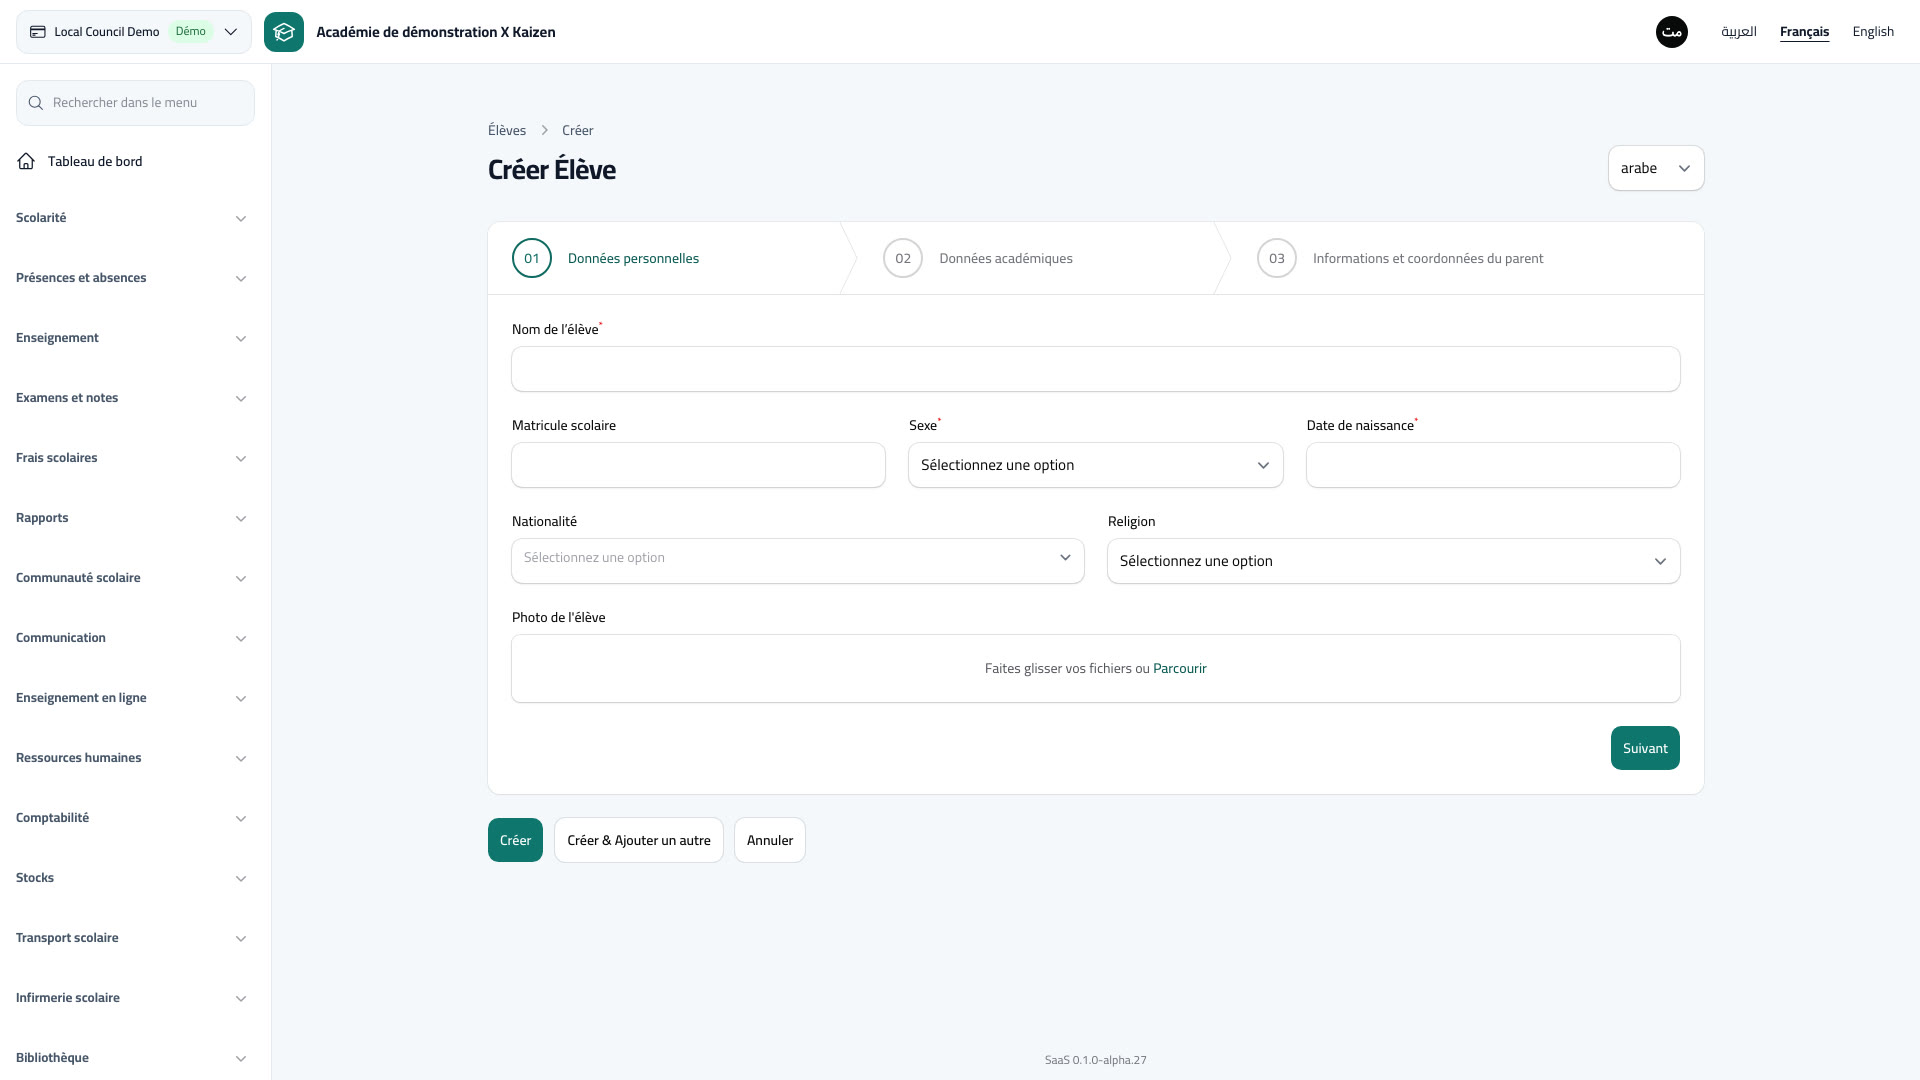The image size is (1920, 1080).
Task: Click the card icon next to Local Council Demo
Action: pos(38,32)
